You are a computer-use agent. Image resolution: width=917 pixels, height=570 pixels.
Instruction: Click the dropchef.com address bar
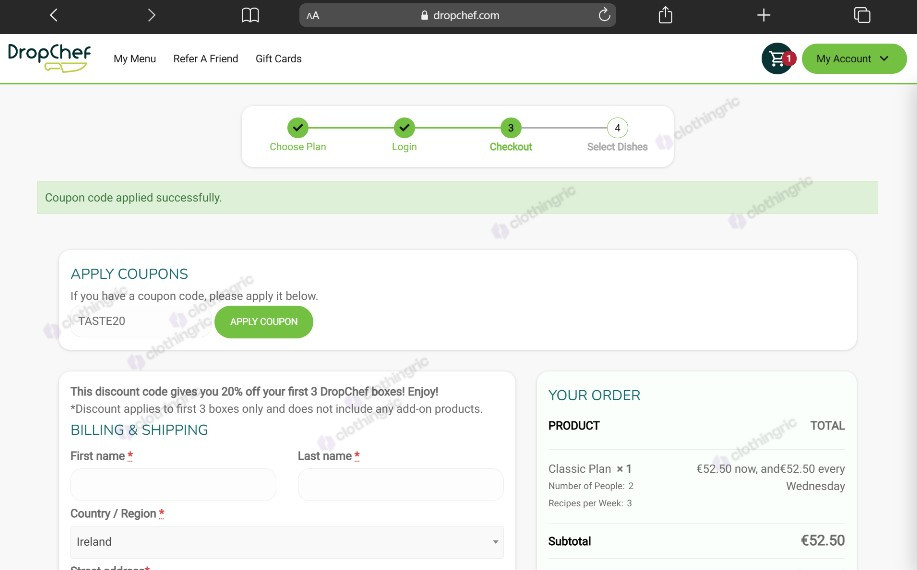coord(457,15)
